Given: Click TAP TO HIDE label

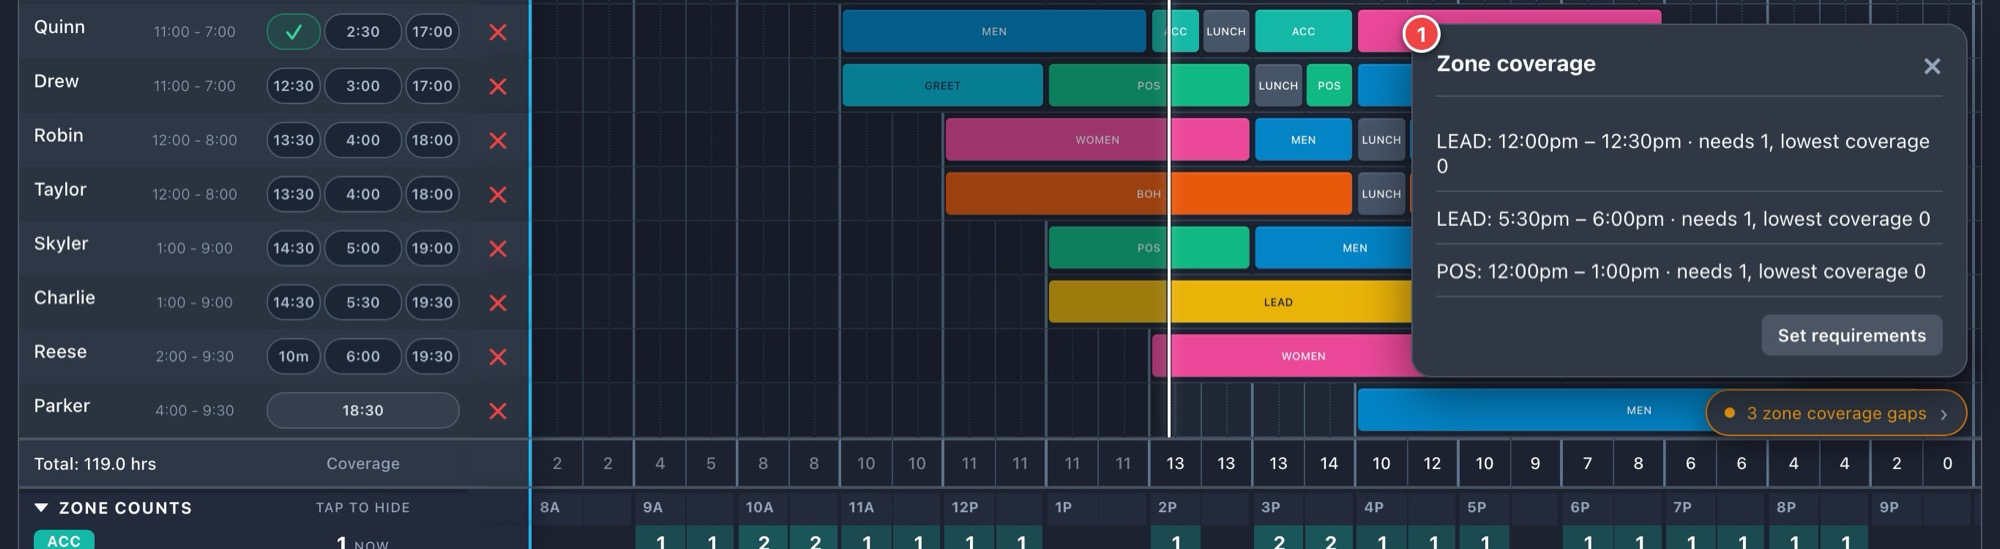Looking at the screenshot, I should pyautogui.click(x=363, y=508).
